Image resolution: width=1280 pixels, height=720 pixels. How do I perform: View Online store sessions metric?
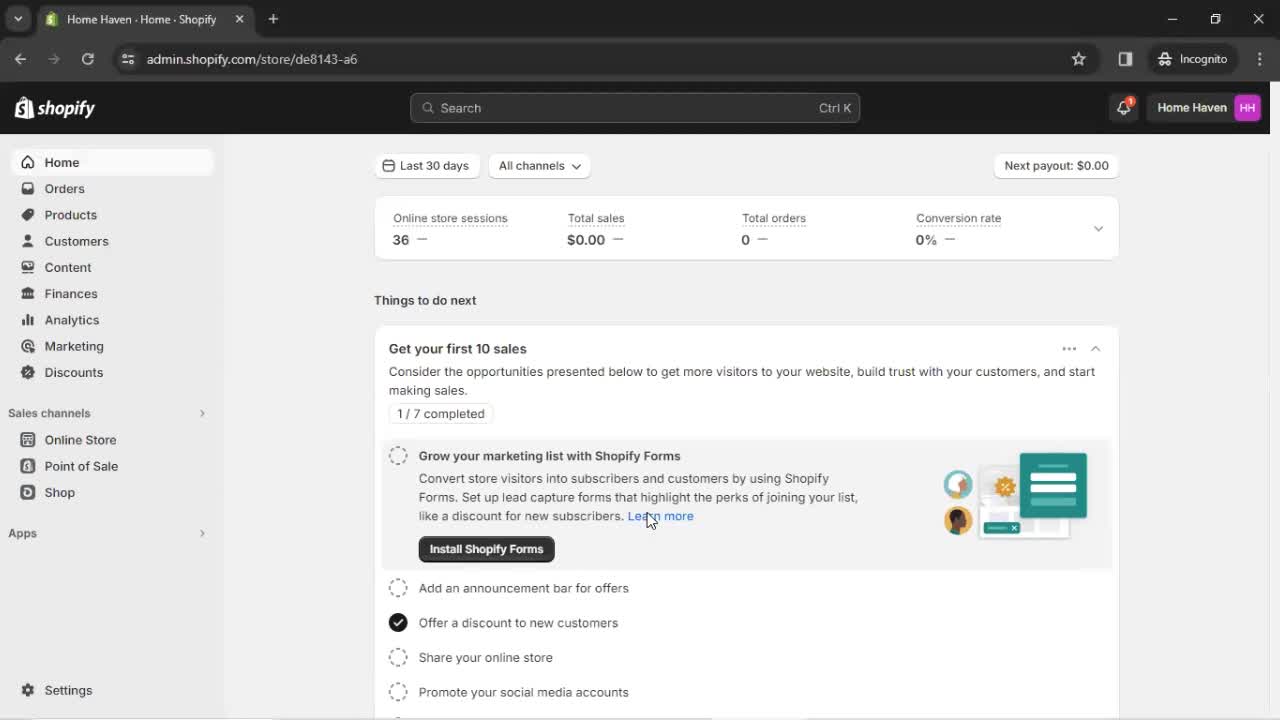tap(450, 229)
